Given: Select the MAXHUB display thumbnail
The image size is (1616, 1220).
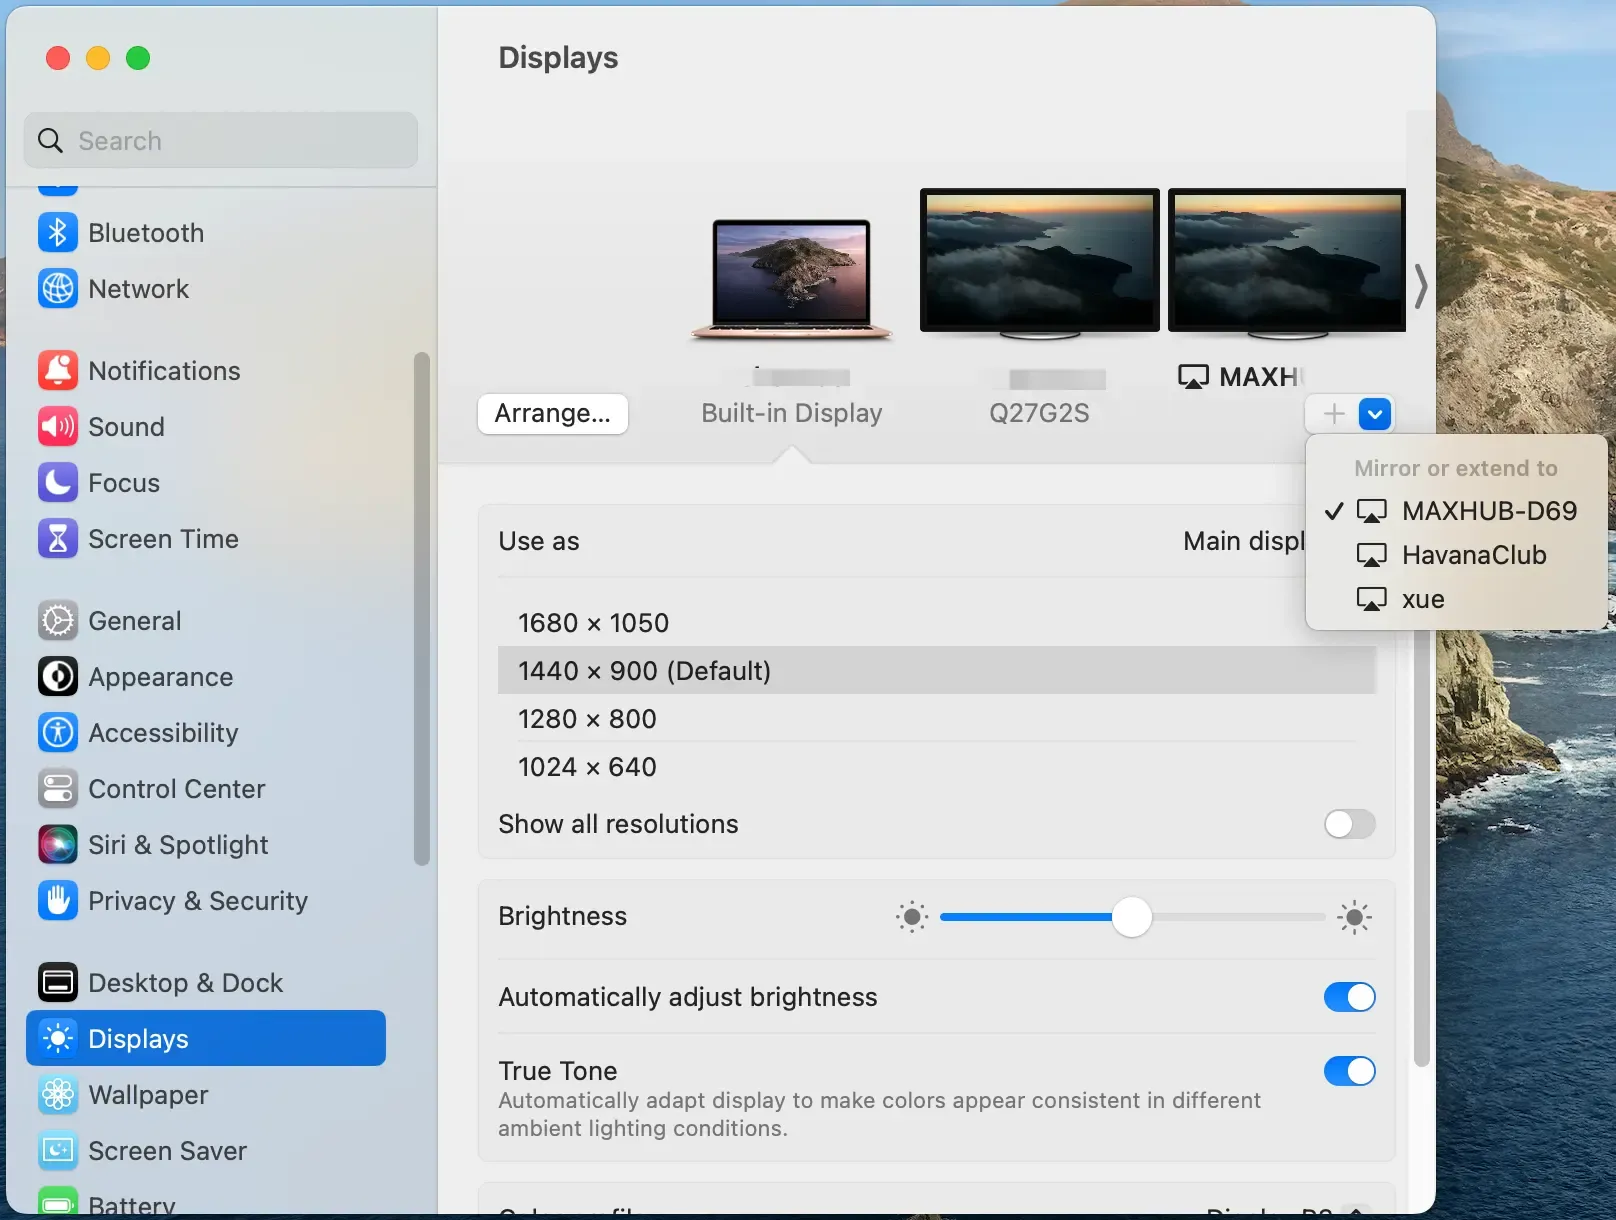Looking at the screenshot, I should [1287, 262].
